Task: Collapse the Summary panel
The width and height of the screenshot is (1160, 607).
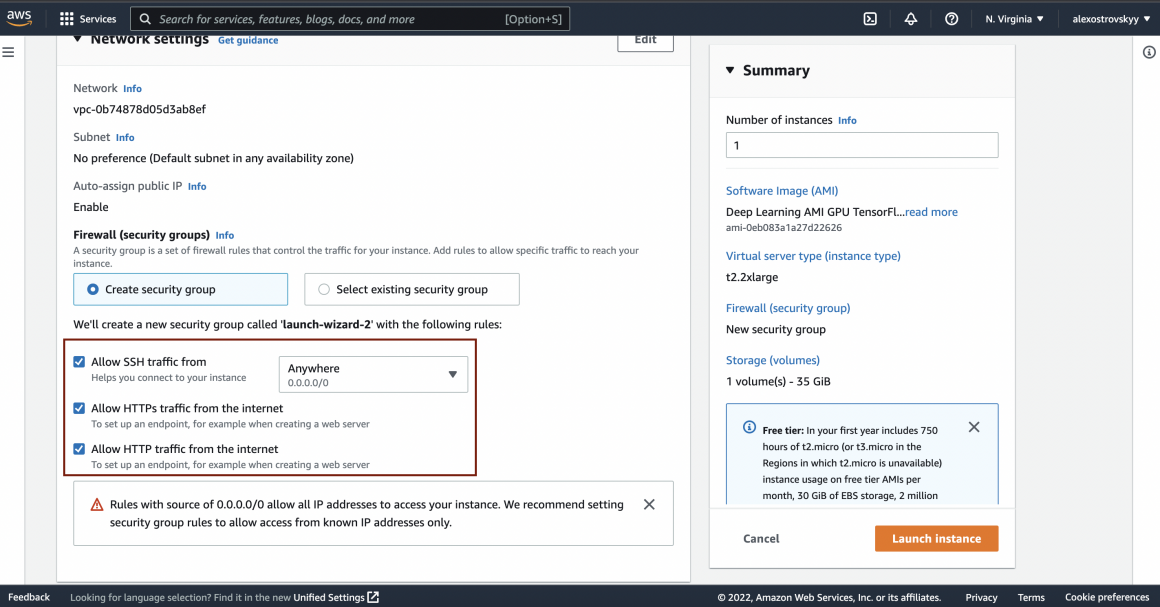Action: click(x=730, y=71)
